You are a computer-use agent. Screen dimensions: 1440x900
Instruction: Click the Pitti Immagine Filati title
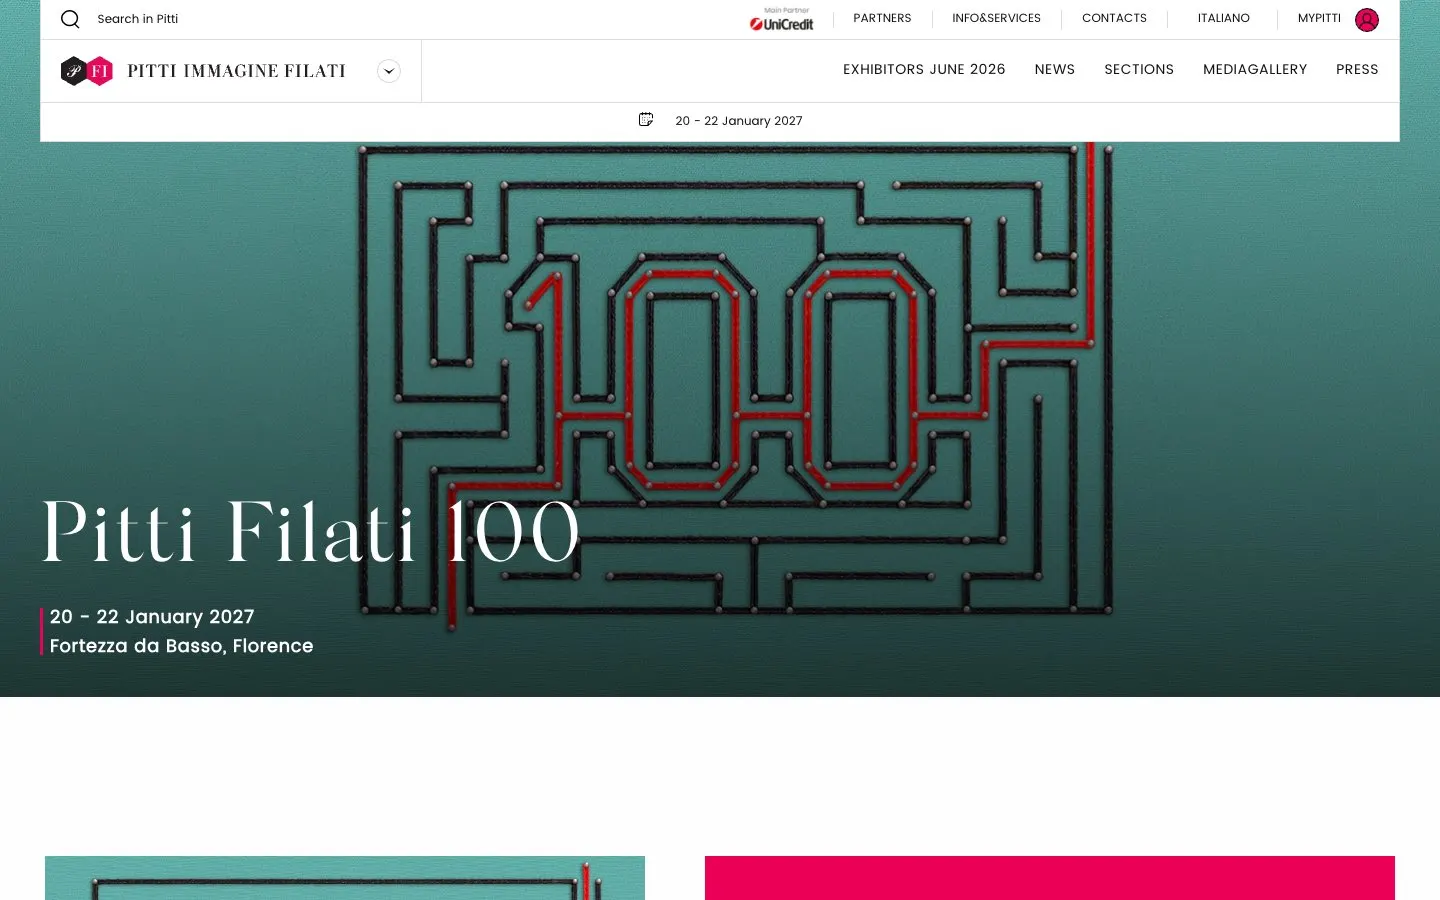coord(236,71)
